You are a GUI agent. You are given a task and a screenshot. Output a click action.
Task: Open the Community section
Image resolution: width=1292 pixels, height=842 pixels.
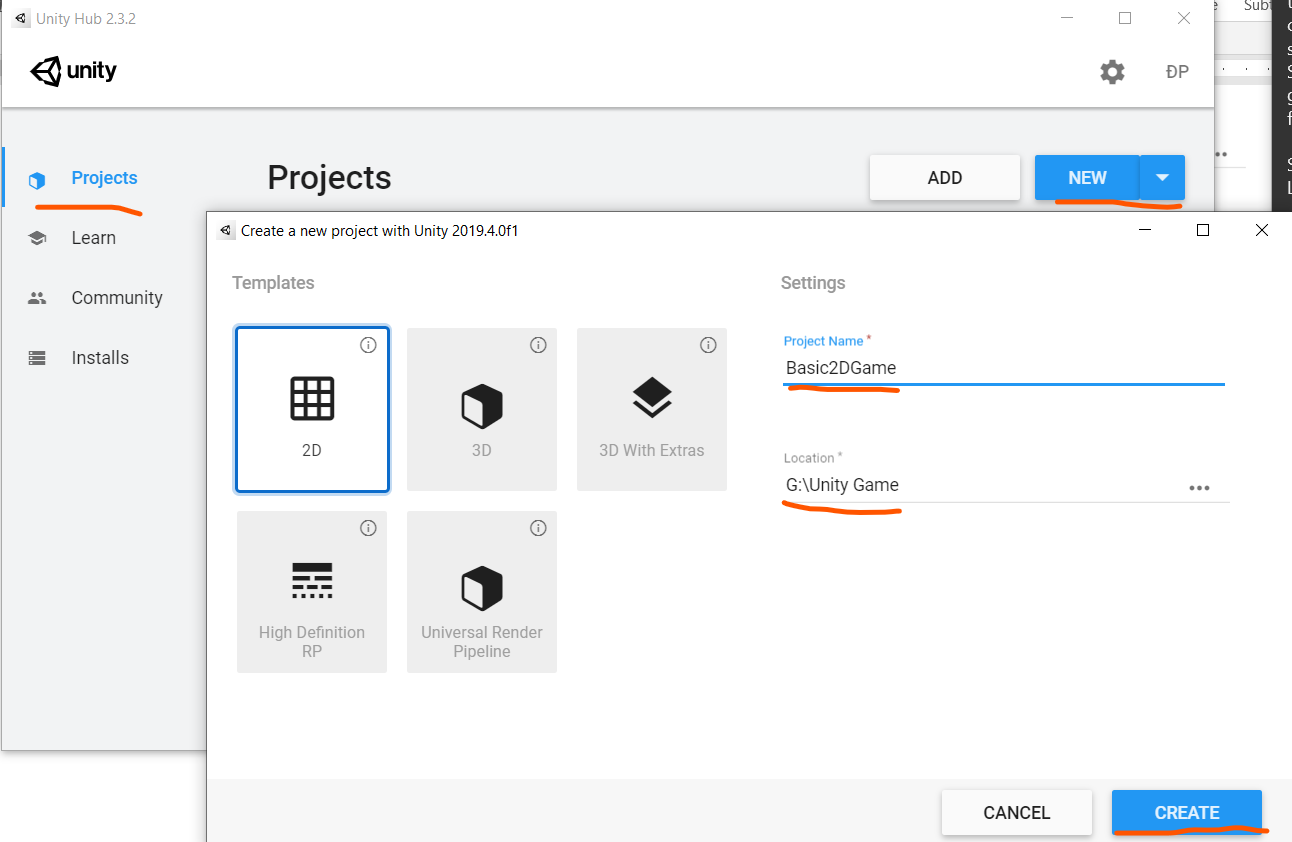coord(116,298)
